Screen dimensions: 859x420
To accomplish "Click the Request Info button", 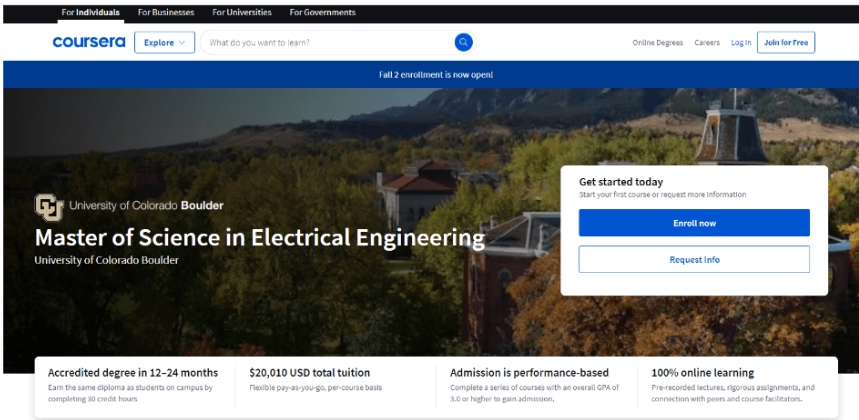I will [694, 259].
